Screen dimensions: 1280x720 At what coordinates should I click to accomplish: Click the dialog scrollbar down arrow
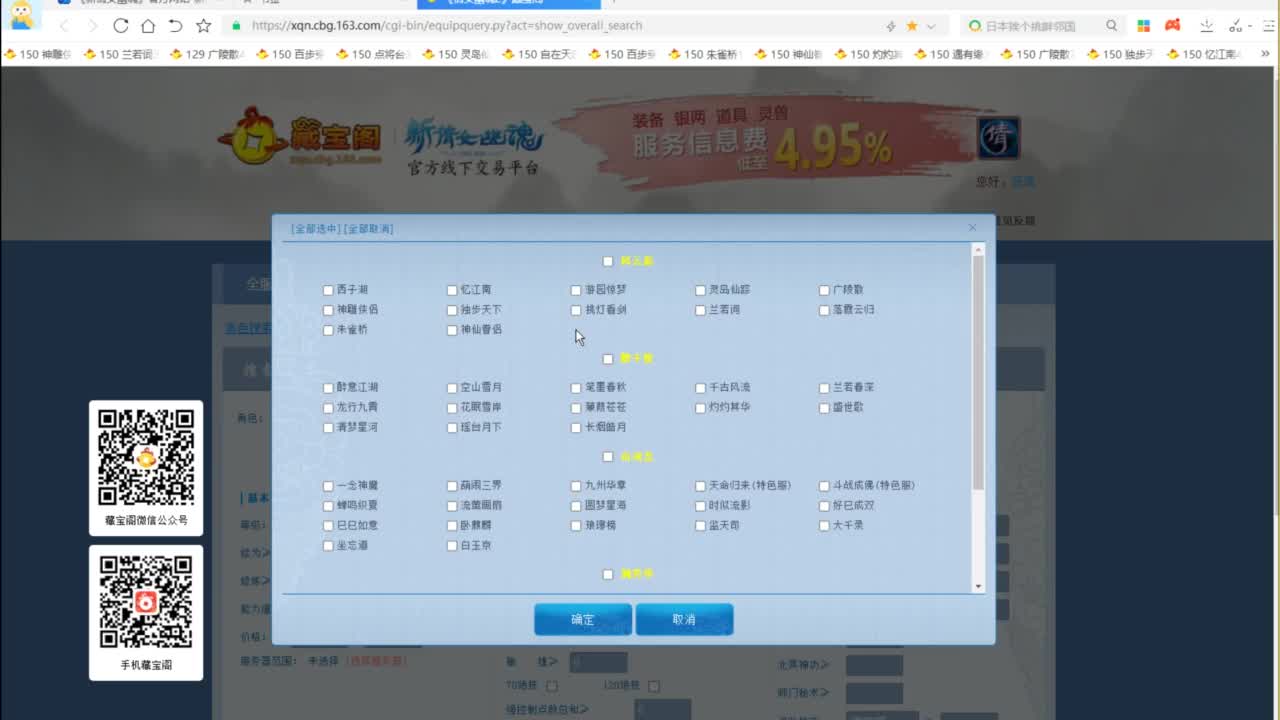[x=978, y=586]
